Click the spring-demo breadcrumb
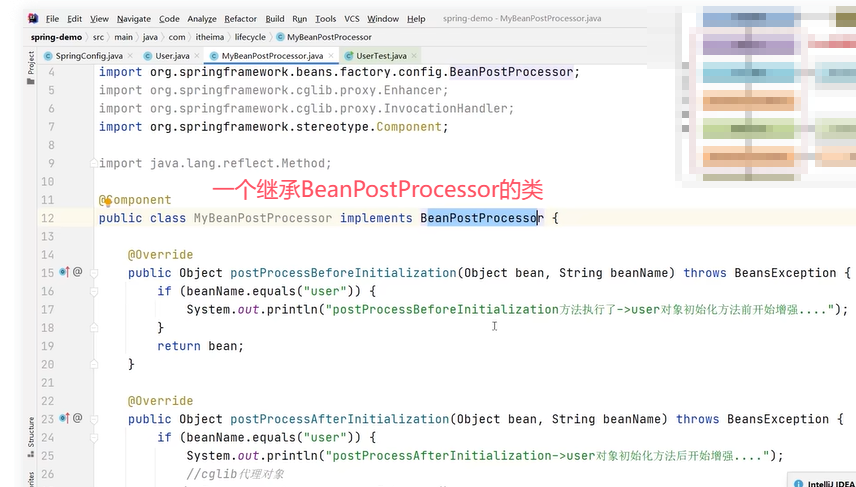This screenshot has width=856, height=487. click(56, 37)
